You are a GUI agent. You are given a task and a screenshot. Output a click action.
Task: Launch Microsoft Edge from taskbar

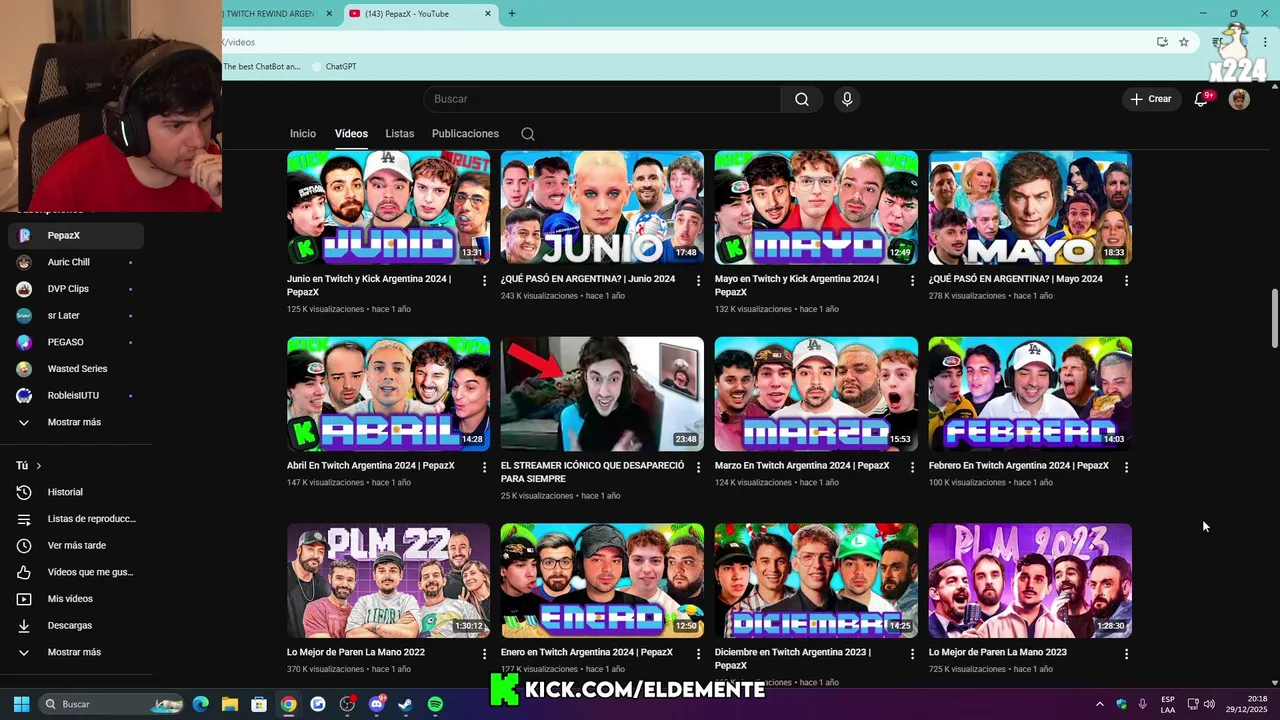200,704
